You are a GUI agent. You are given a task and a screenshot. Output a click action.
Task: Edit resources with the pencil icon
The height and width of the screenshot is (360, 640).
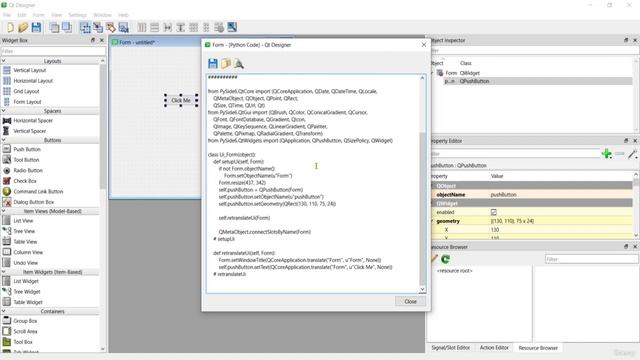[x=433, y=259]
